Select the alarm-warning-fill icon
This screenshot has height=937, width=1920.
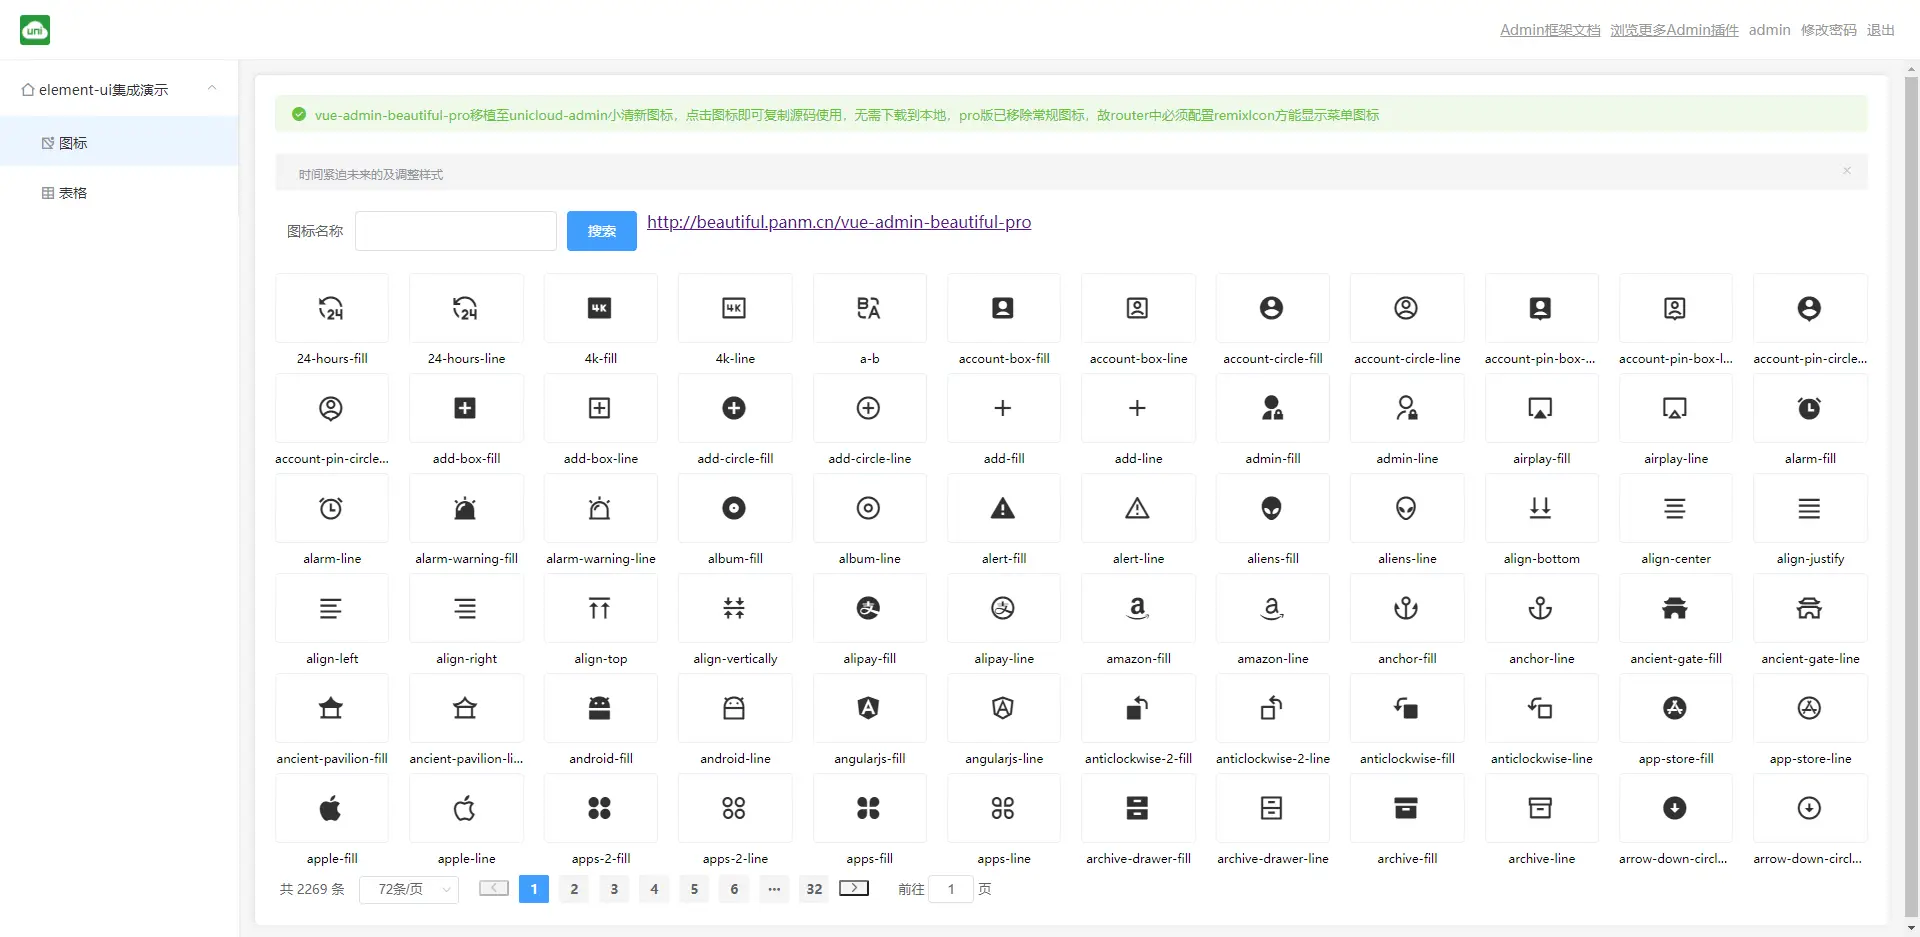(x=465, y=509)
